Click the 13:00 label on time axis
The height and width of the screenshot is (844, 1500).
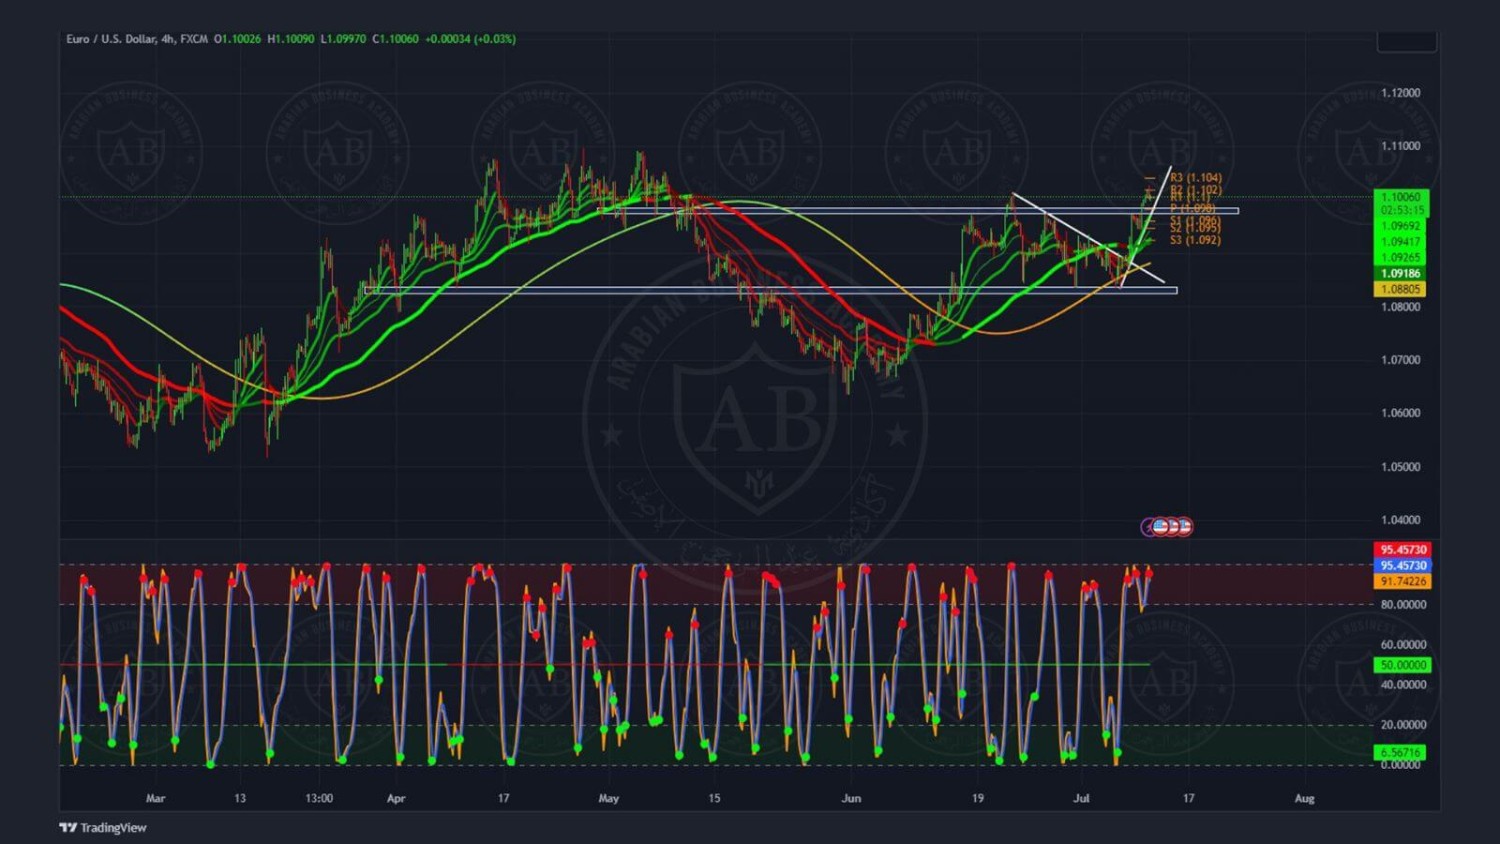319,798
